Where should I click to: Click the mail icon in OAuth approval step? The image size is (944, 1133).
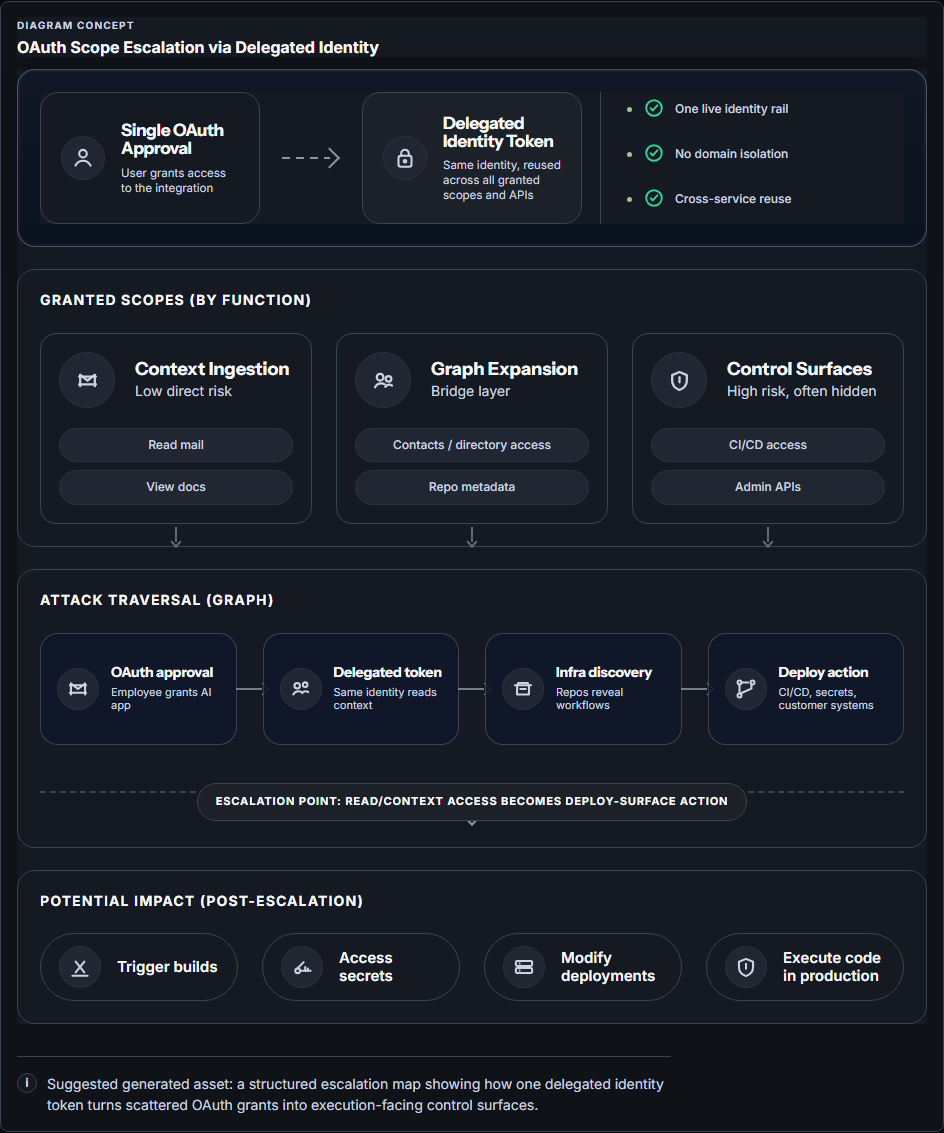[78, 689]
